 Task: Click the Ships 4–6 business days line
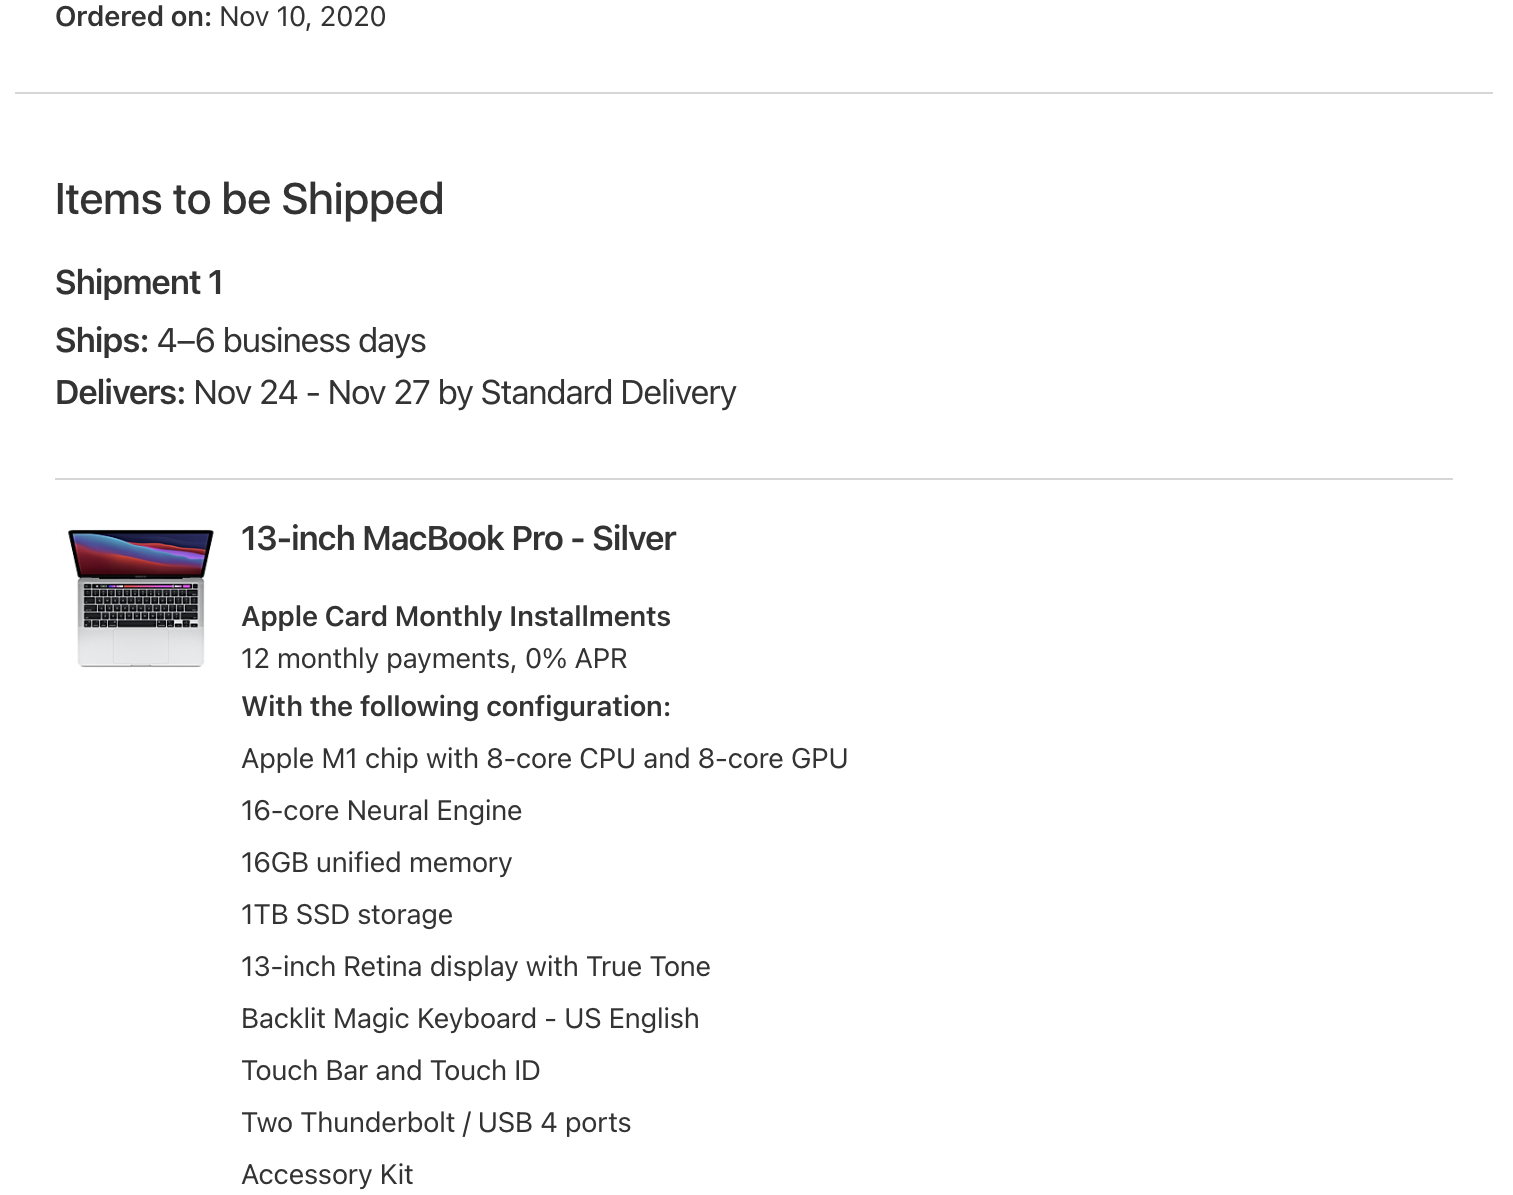pos(240,341)
